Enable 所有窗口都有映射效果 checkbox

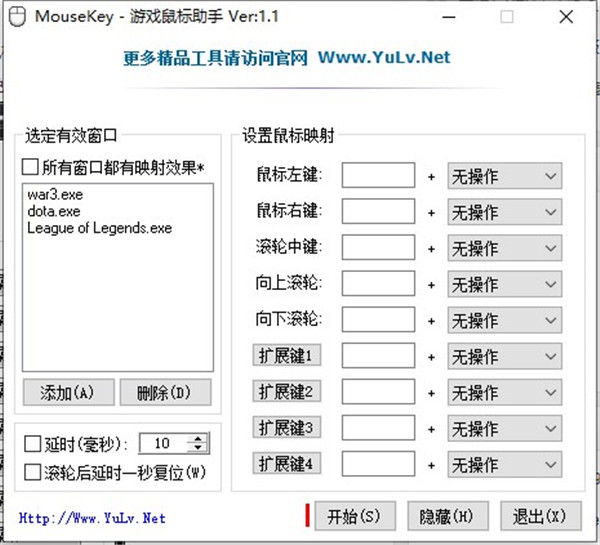30,166
